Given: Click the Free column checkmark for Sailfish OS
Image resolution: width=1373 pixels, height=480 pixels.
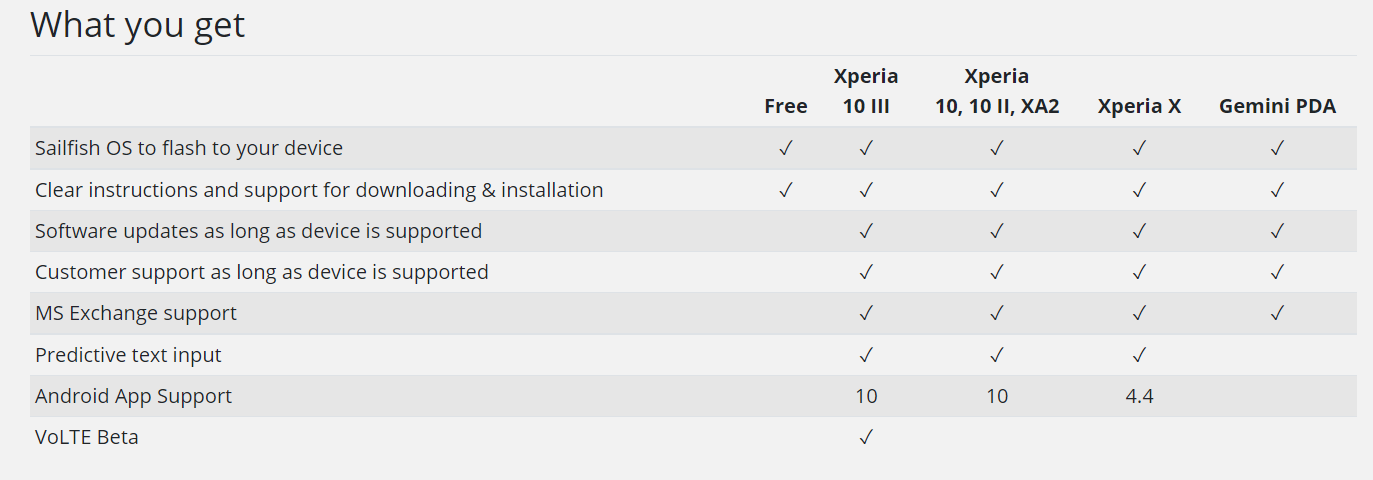Looking at the screenshot, I should tap(786, 148).
